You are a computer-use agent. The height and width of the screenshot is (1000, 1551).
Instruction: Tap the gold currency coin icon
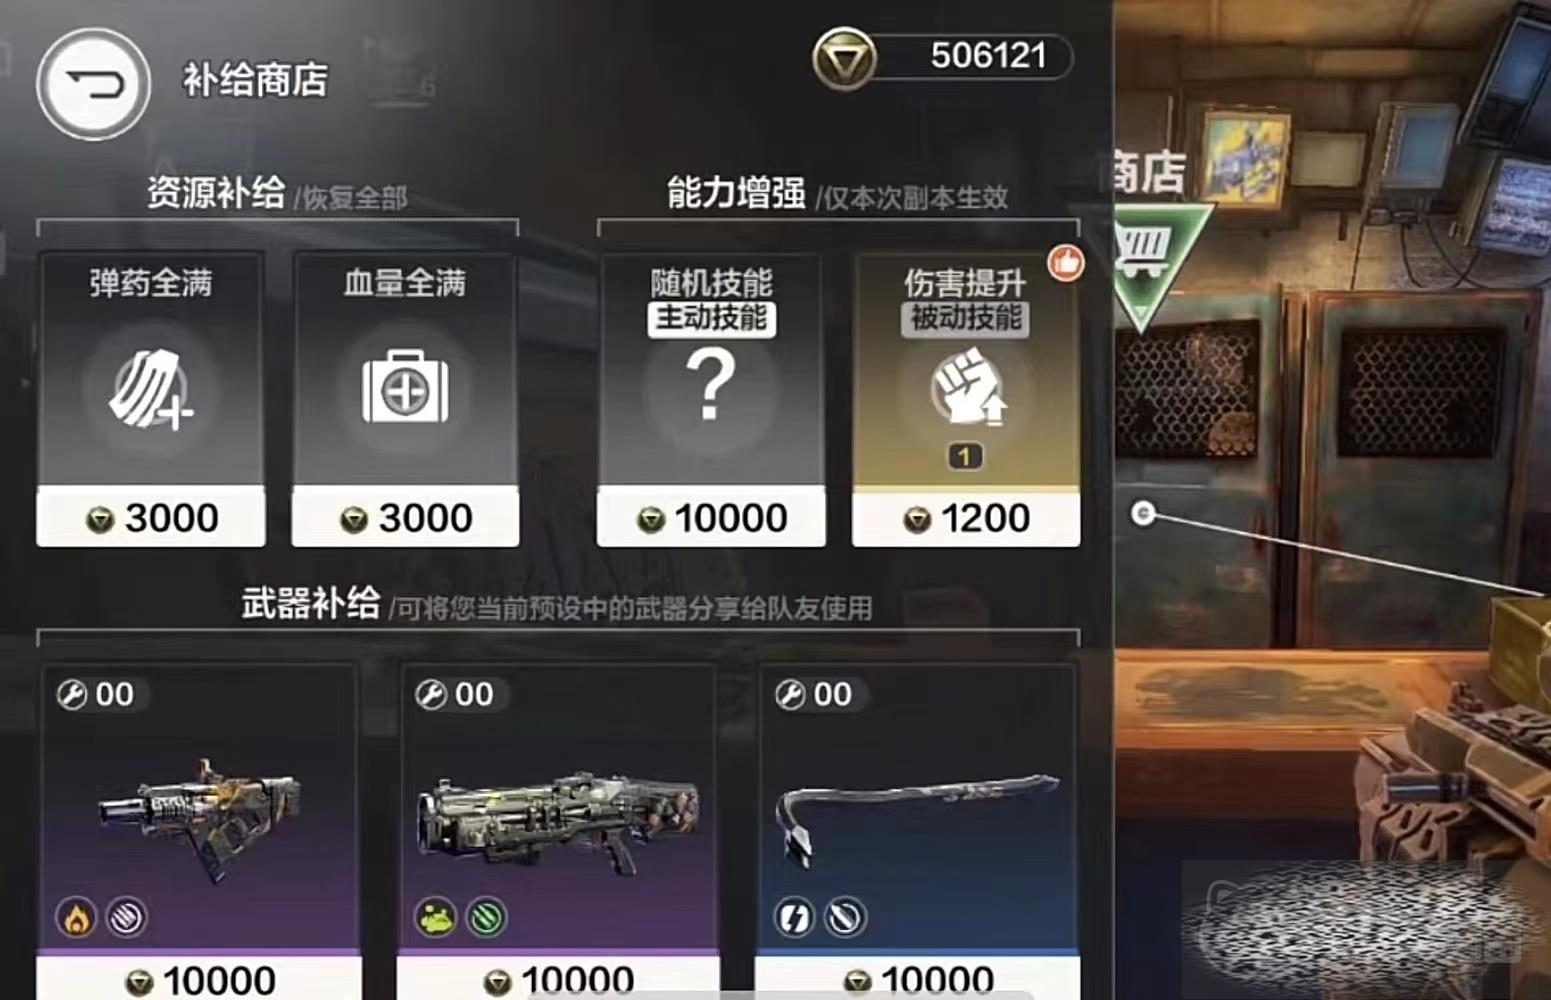[x=844, y=59]
